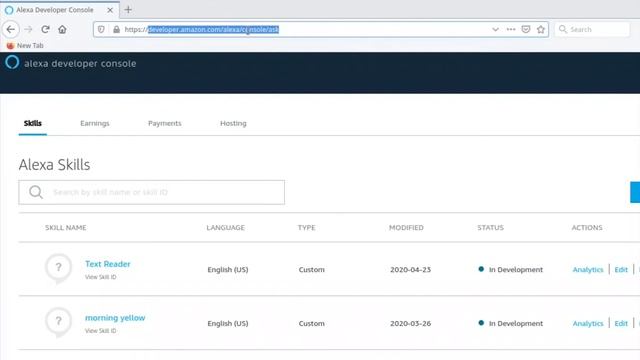
Task: Click the browser Back arrow
Action: [11, 29]
